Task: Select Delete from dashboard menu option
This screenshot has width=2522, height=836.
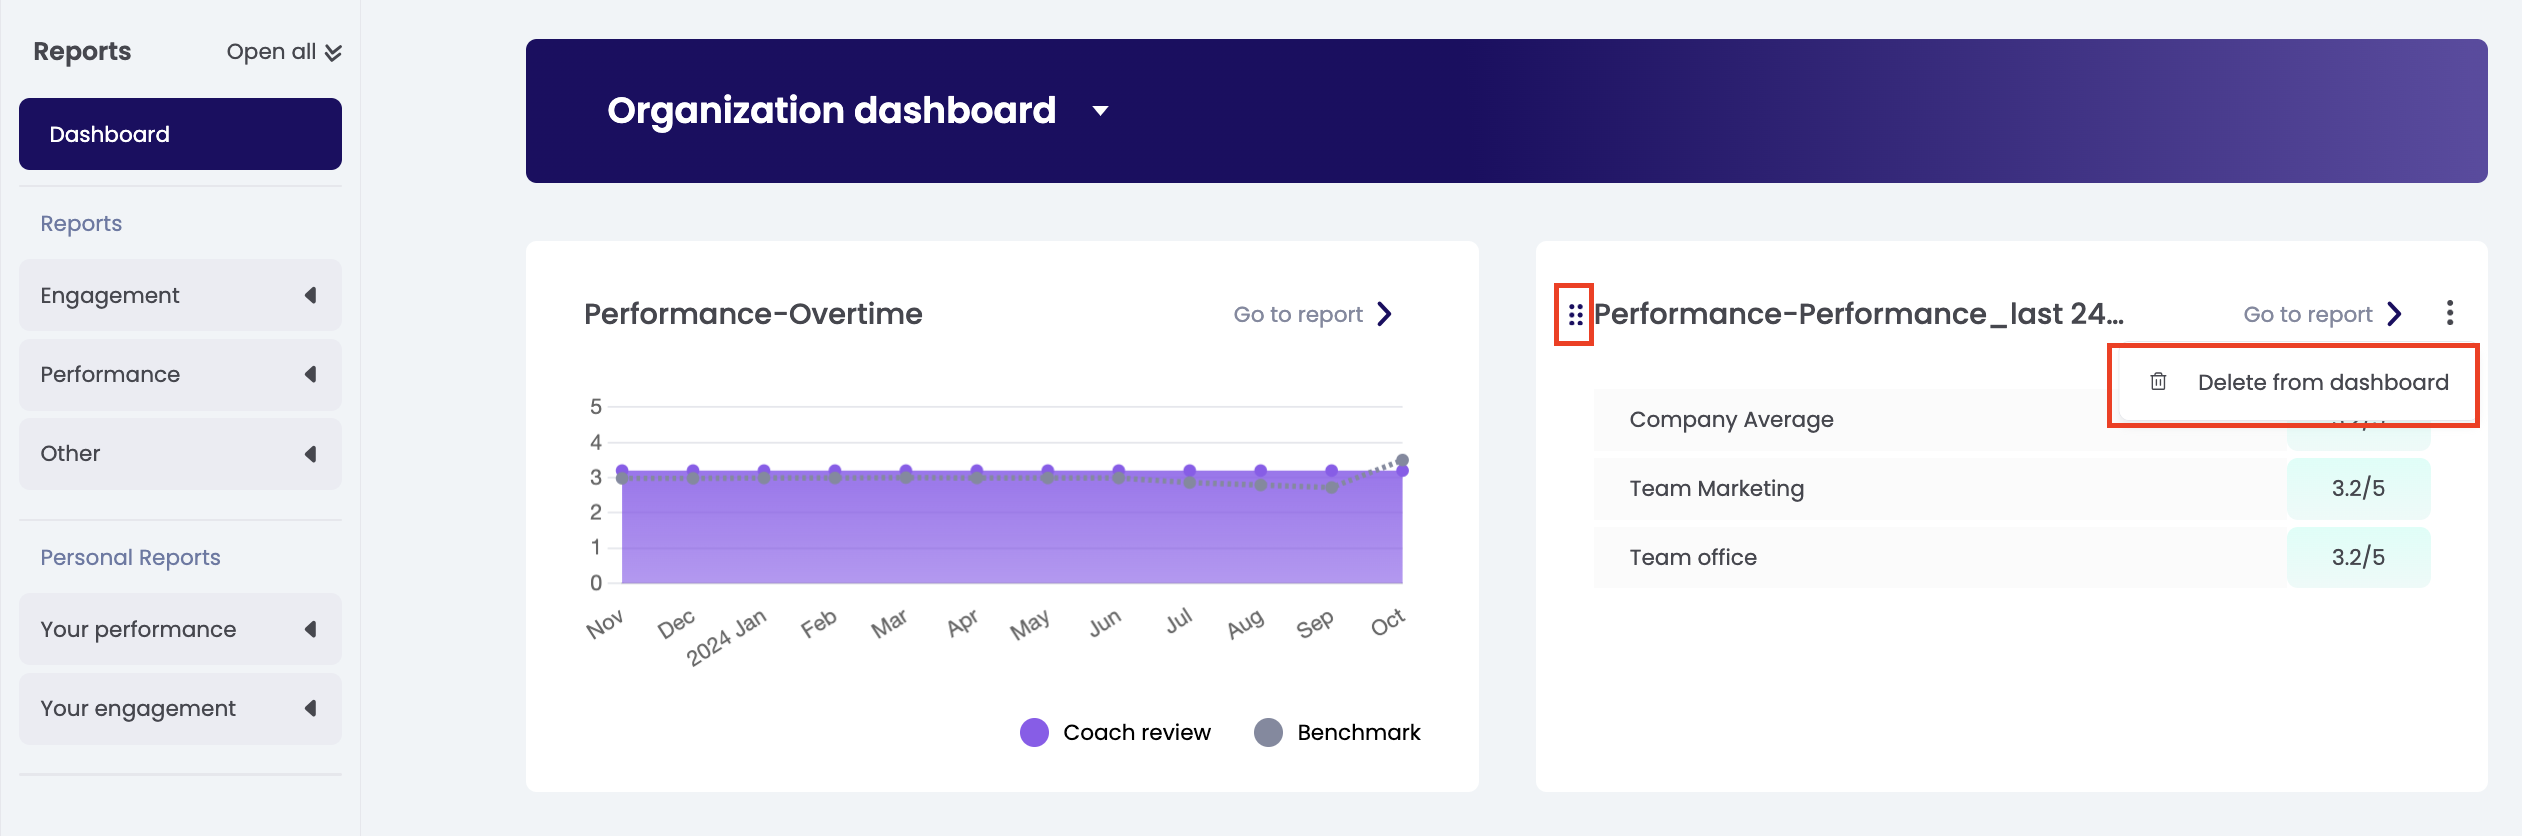Action: [x=2322, y=382]
